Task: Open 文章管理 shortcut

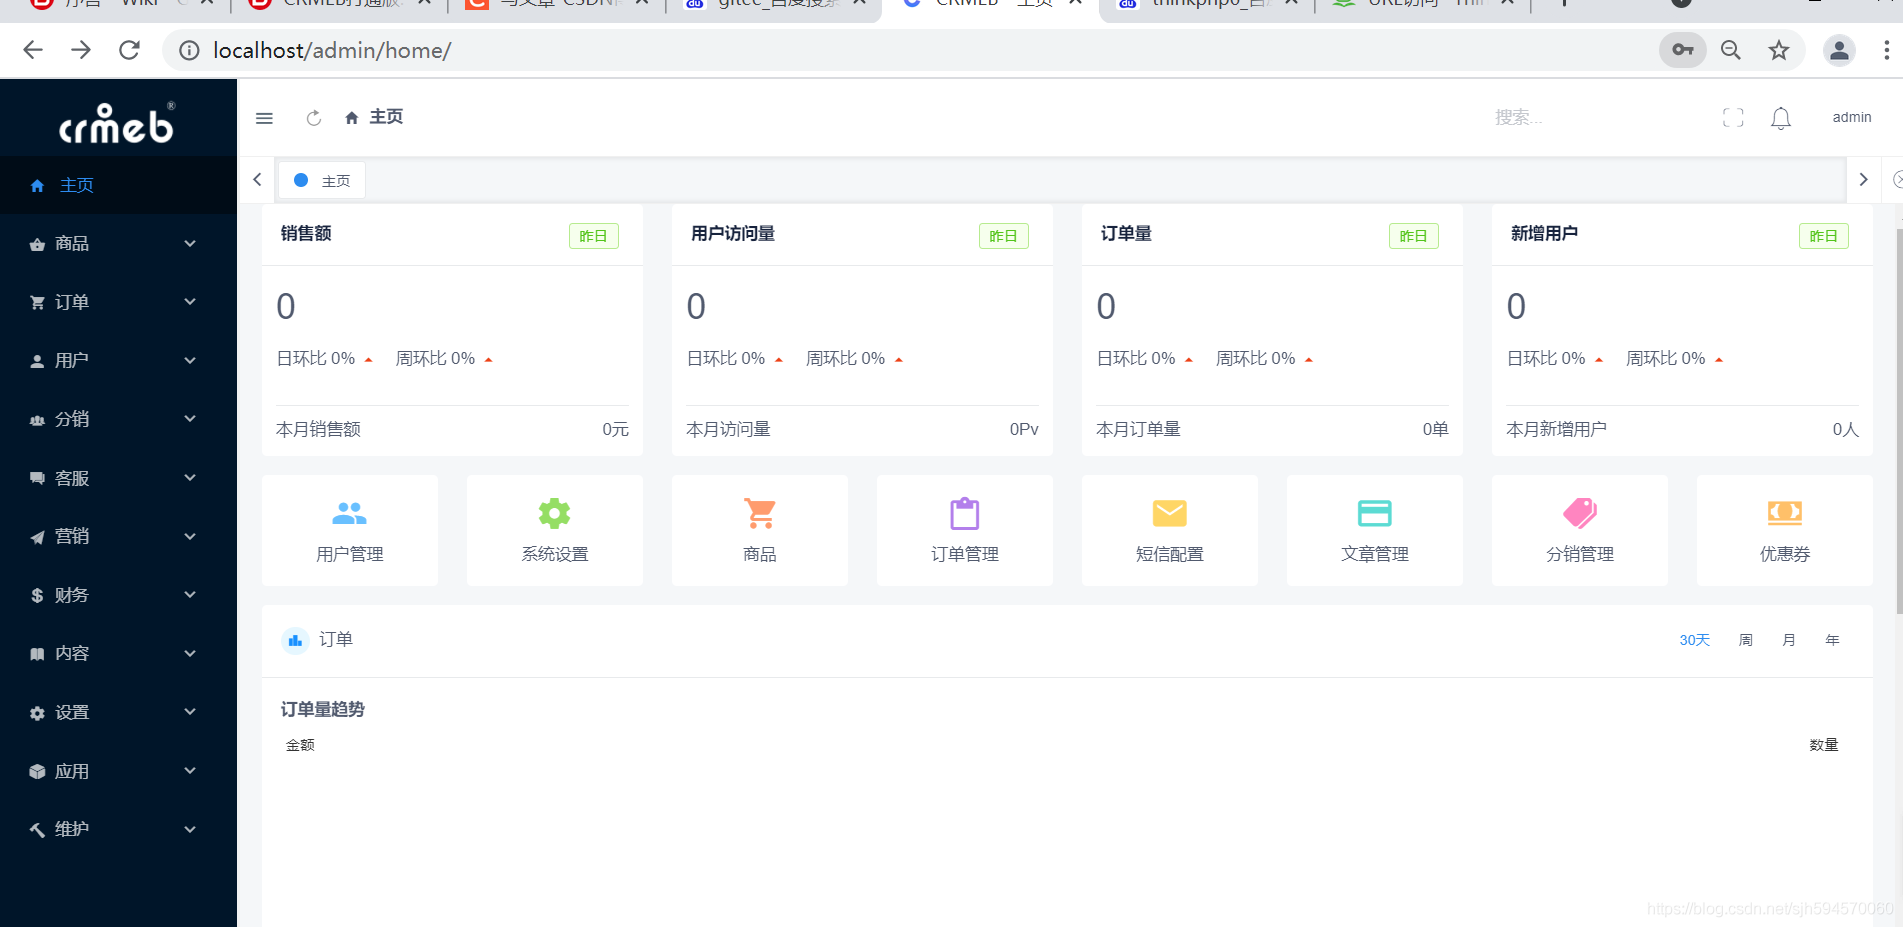Action: (x=1375, y=530)
